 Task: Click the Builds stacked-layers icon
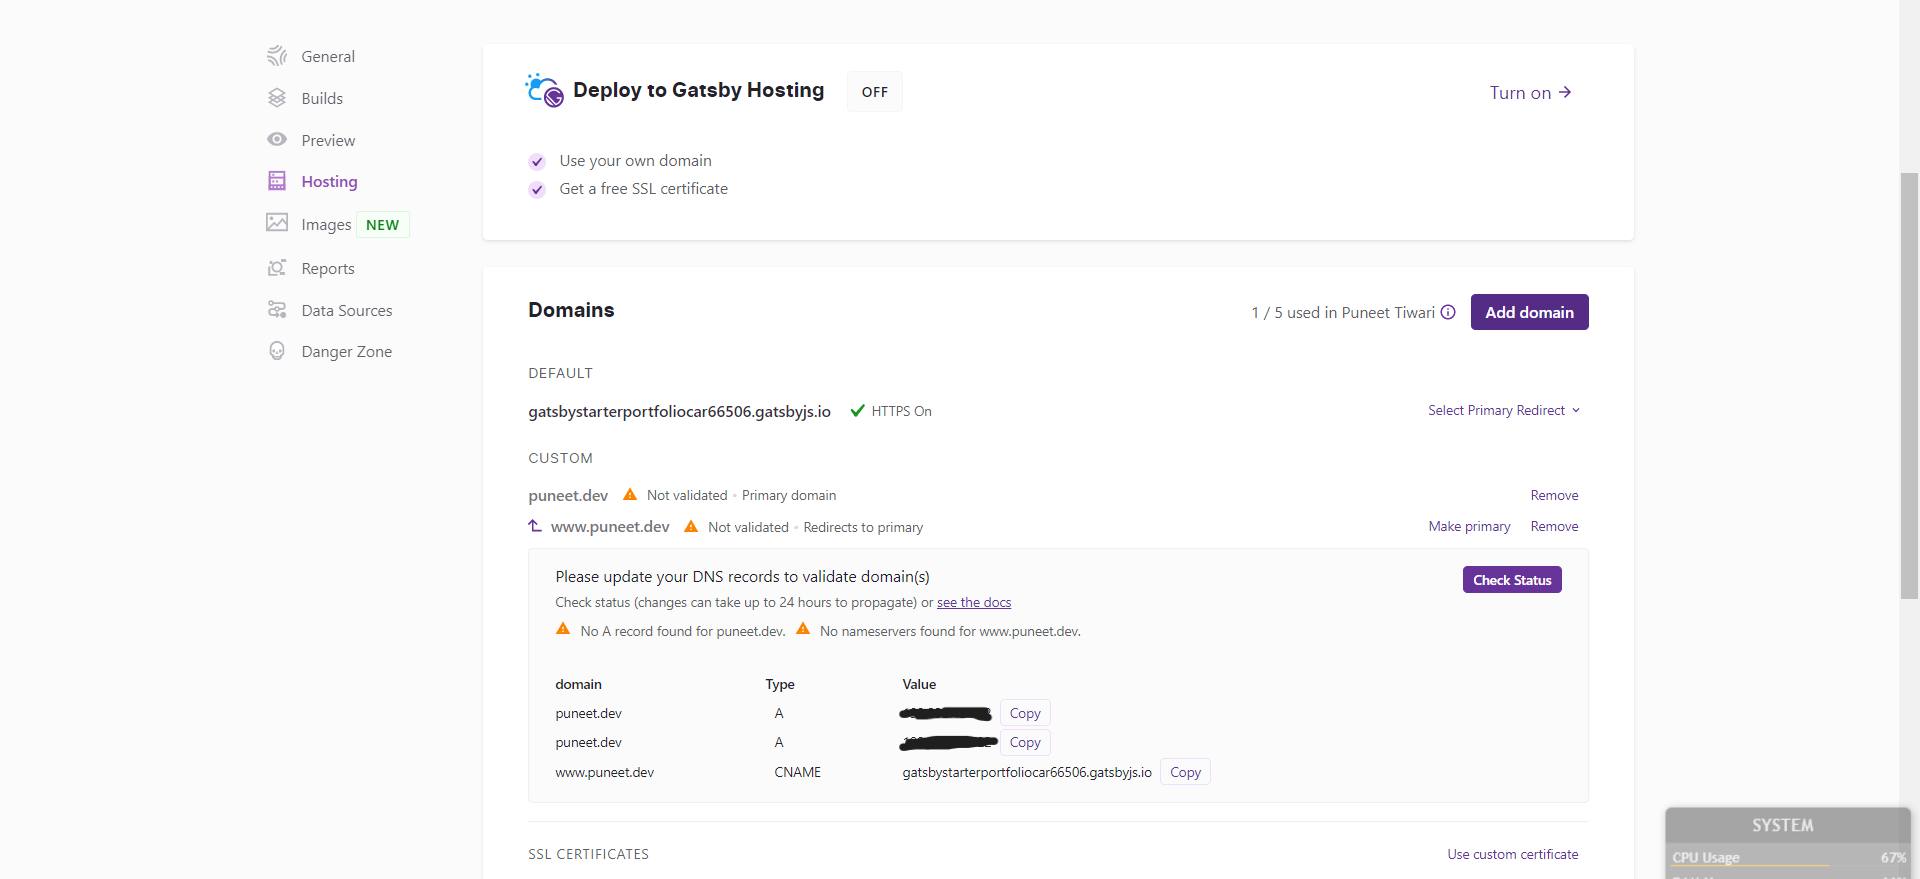tap(277, 98)
